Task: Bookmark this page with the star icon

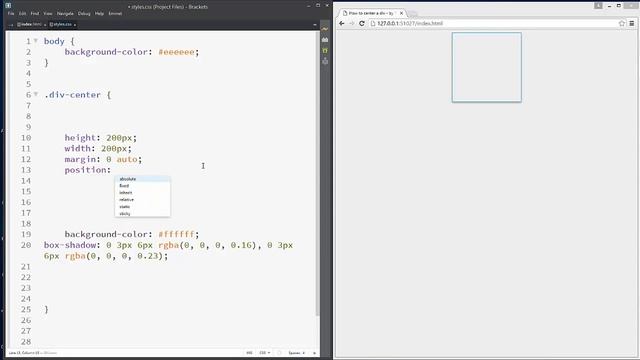Action: pos(622,24)
